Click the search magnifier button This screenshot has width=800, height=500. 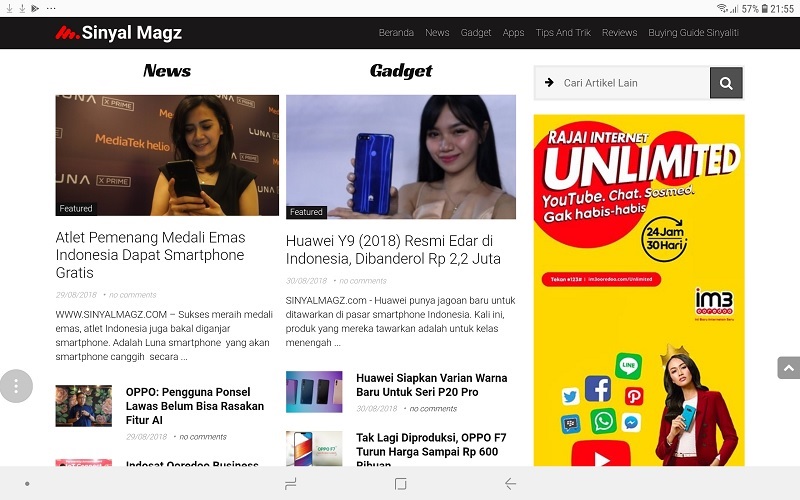pyautogui.click(x=726, y=83)
